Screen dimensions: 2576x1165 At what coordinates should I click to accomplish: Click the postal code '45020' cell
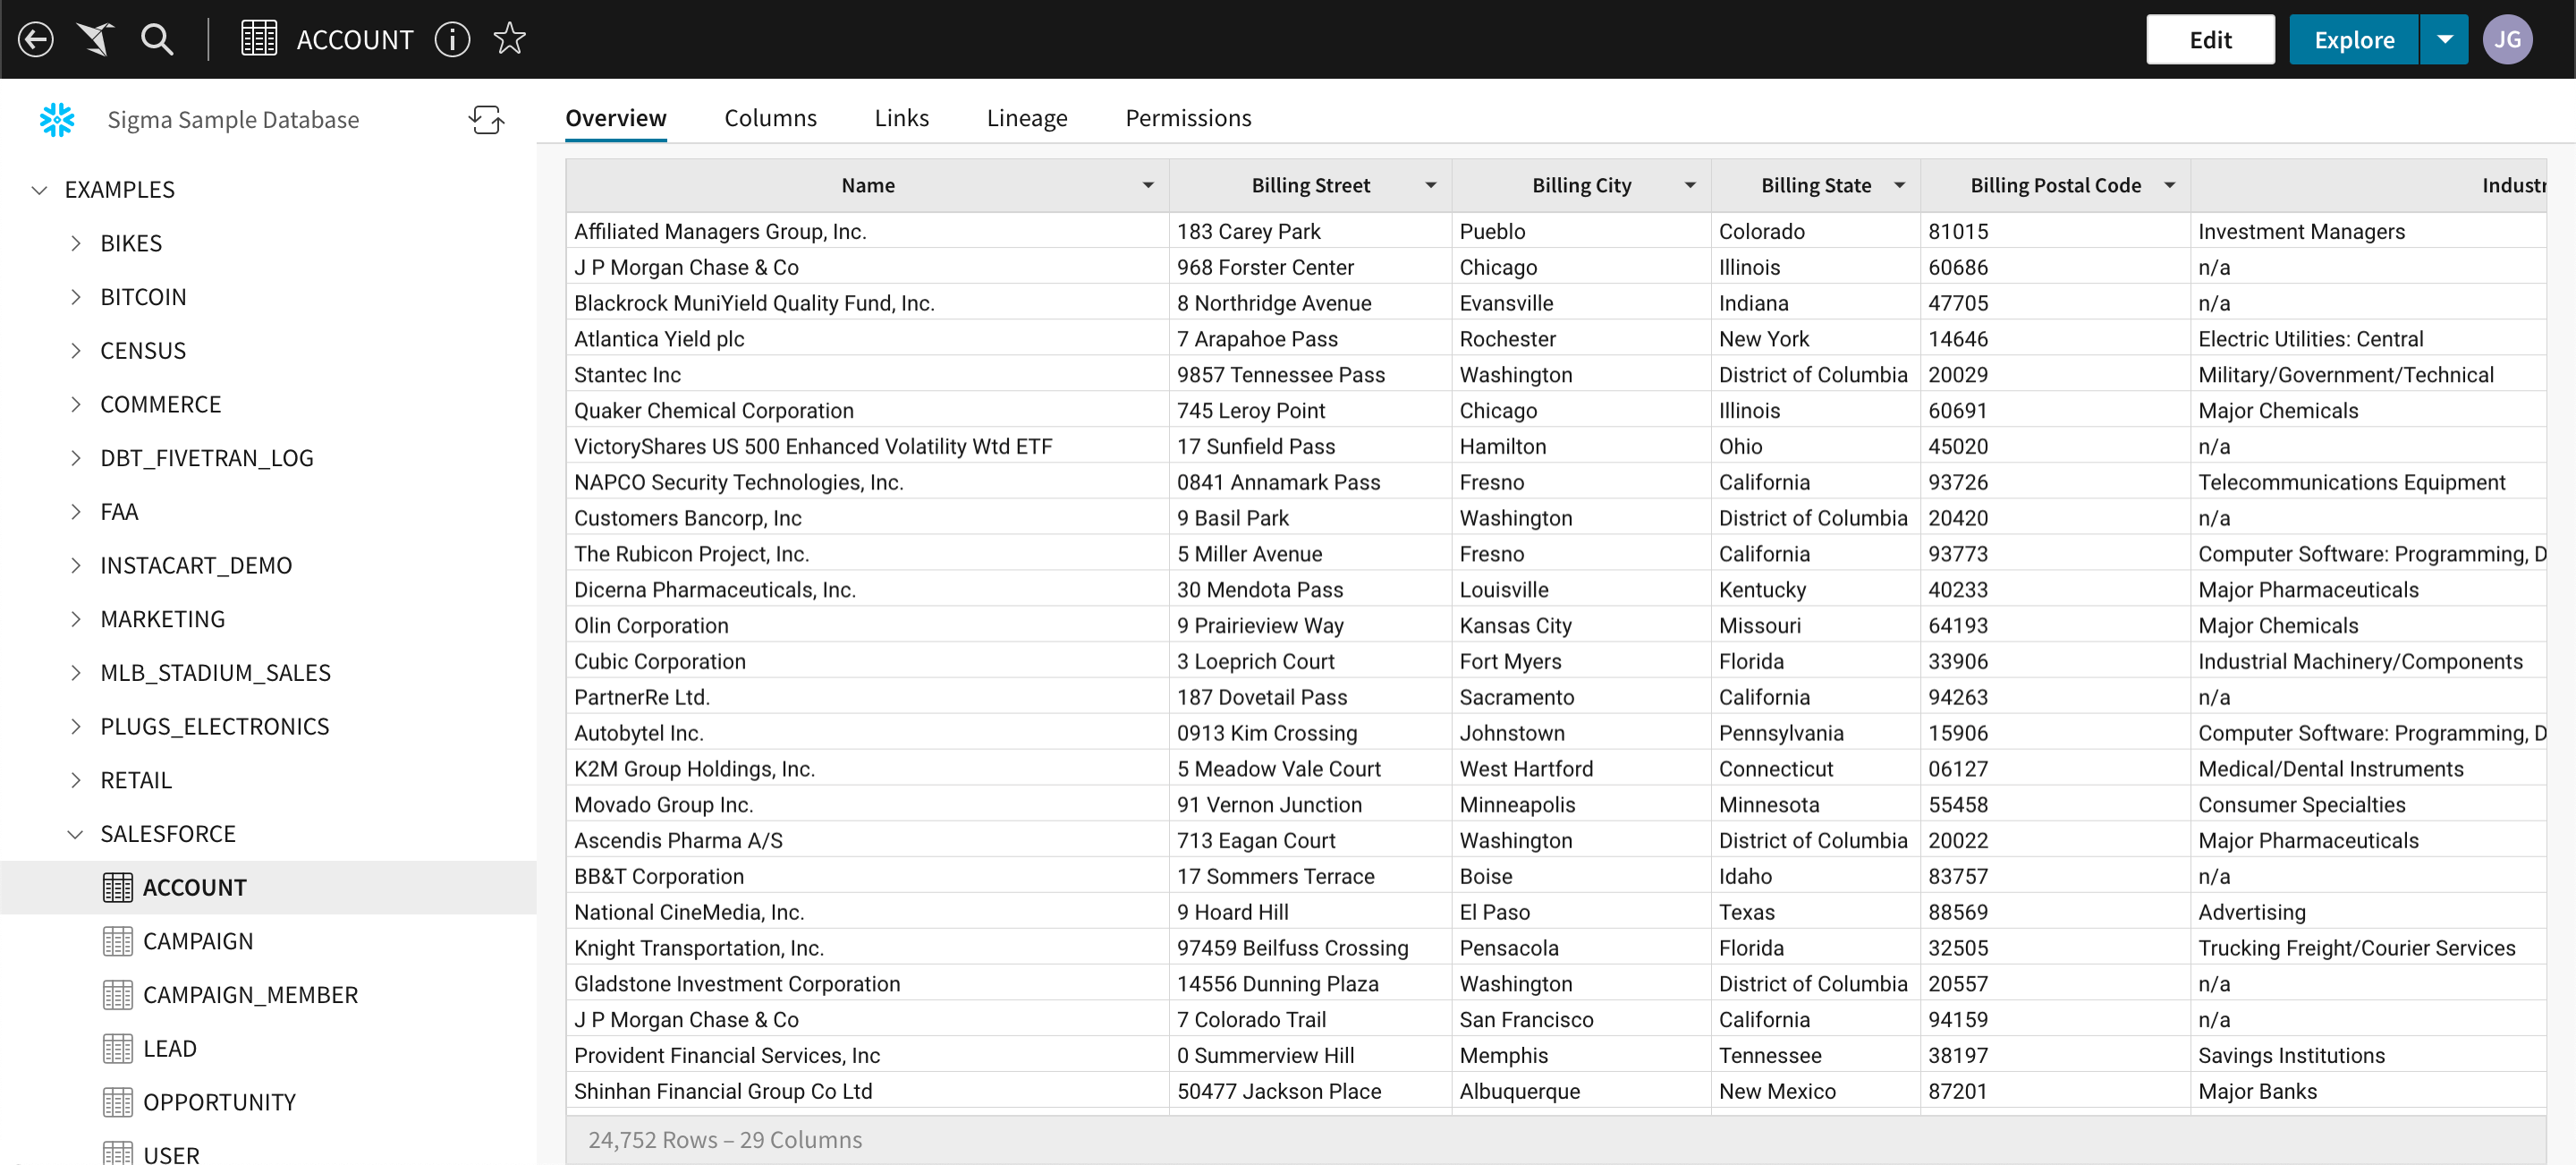tap(2055, 446)
